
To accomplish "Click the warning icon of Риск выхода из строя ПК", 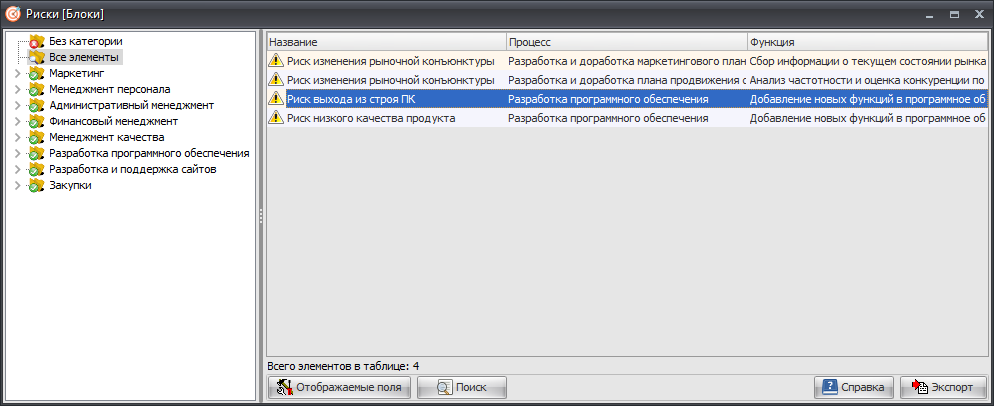I will pyautogui.click(x=276, y=99).
